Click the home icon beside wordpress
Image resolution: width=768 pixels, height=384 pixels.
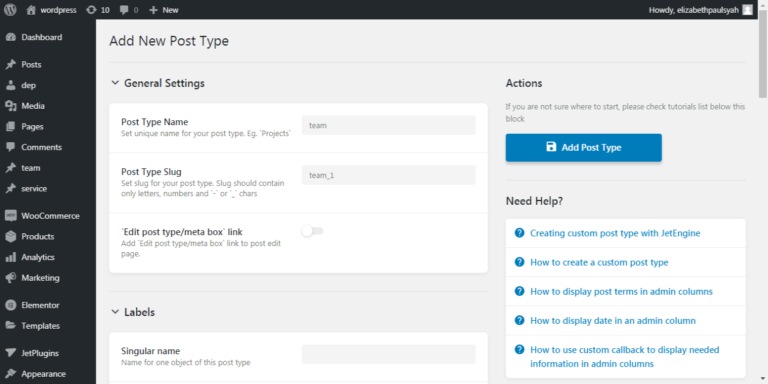click(31, 10)
